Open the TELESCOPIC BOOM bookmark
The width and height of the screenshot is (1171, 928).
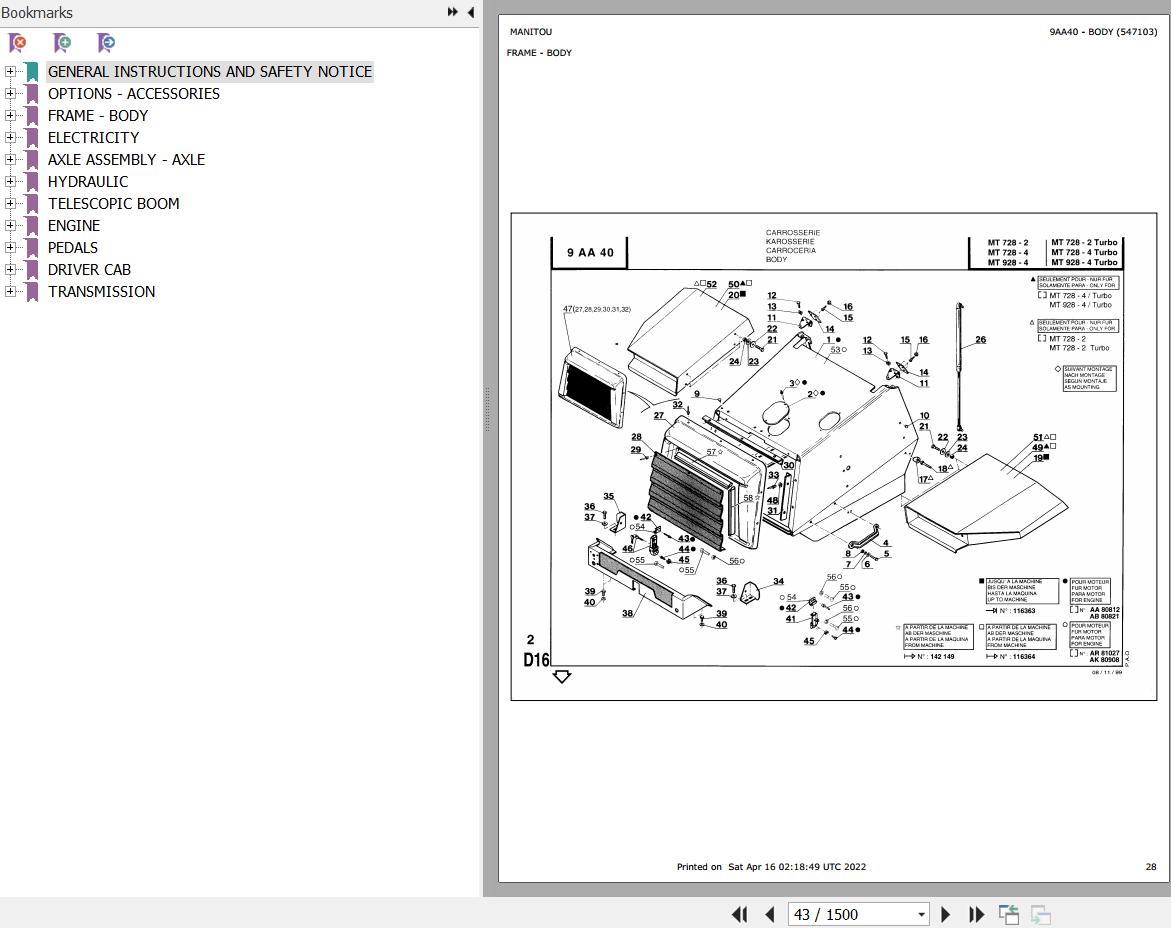tap(114, 204)
